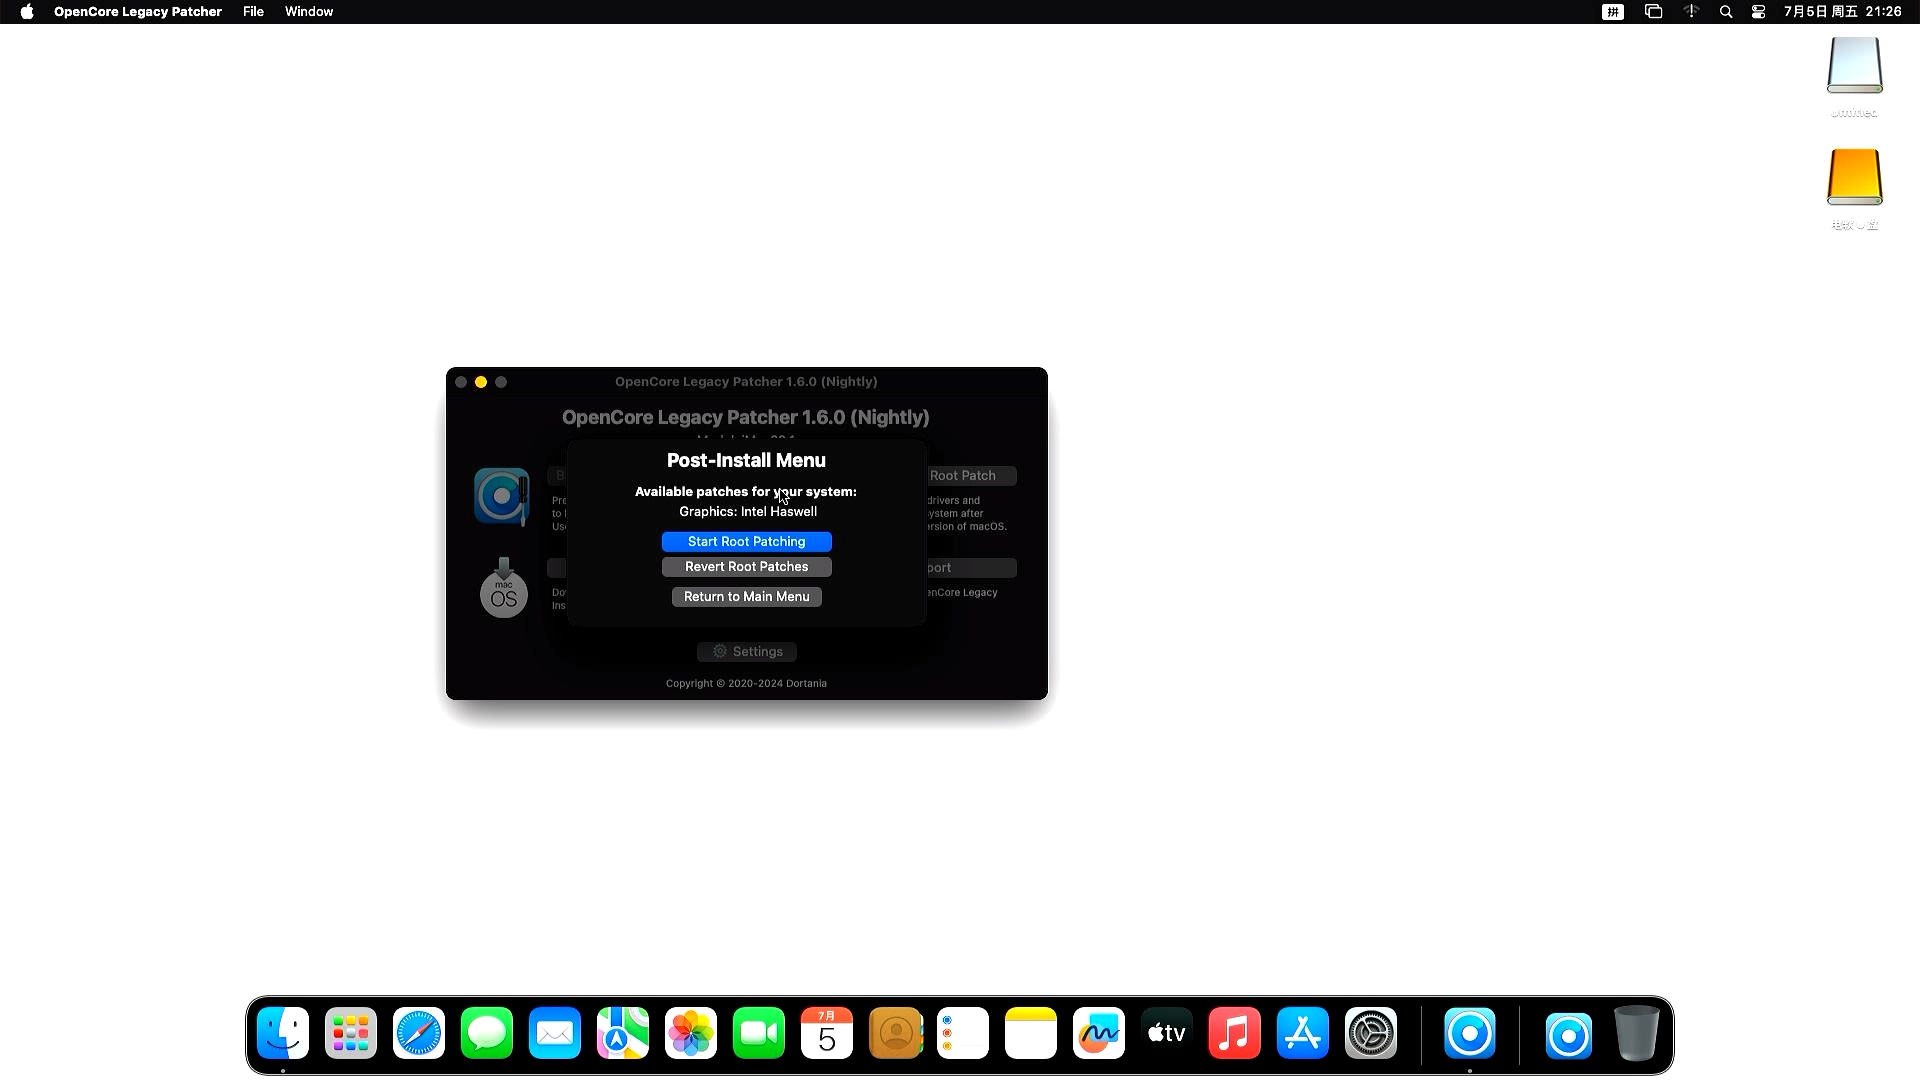Click running OpenCore Patcher icon in Dock
This screenshot has width=1920, height=1080.
(x=1470, y=1033)
